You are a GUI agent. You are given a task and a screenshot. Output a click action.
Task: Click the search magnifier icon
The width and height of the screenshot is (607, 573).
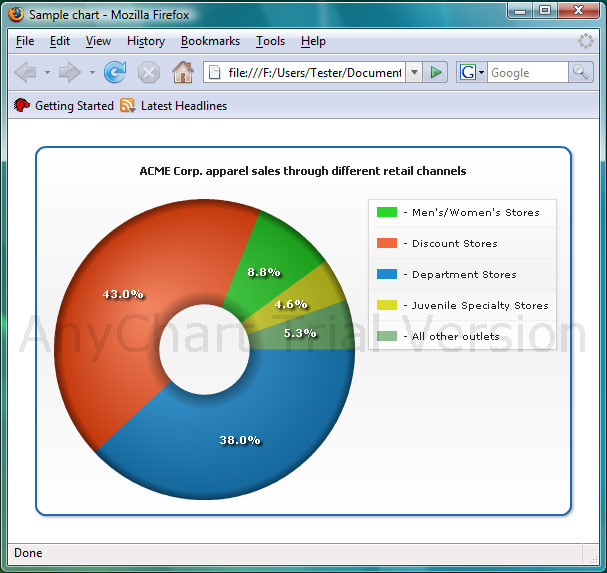tap(580, 72)
